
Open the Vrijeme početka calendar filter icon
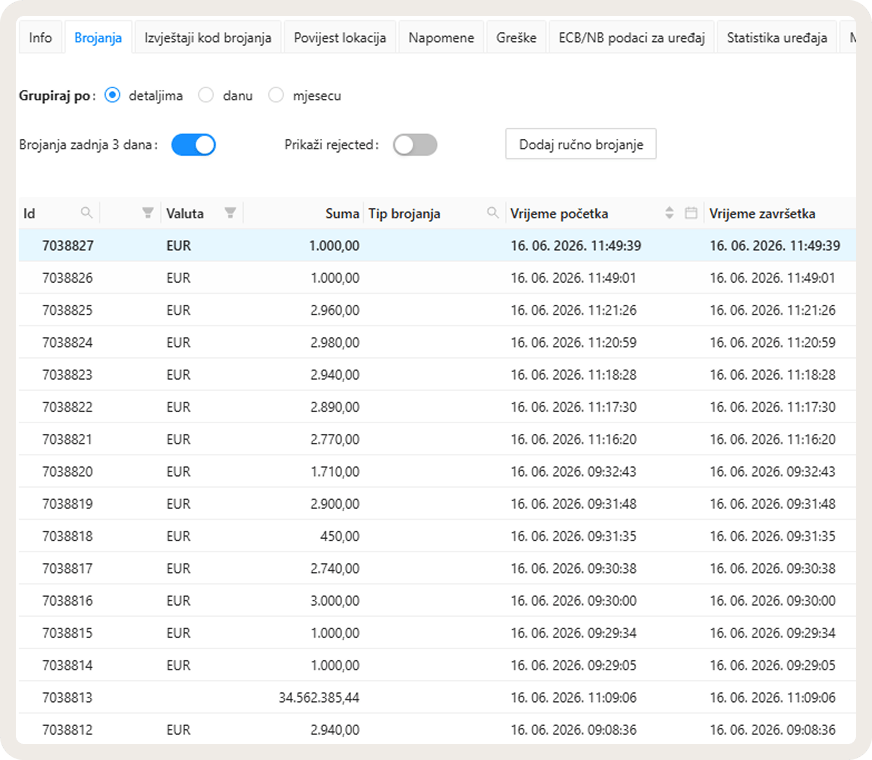[691, 213]
